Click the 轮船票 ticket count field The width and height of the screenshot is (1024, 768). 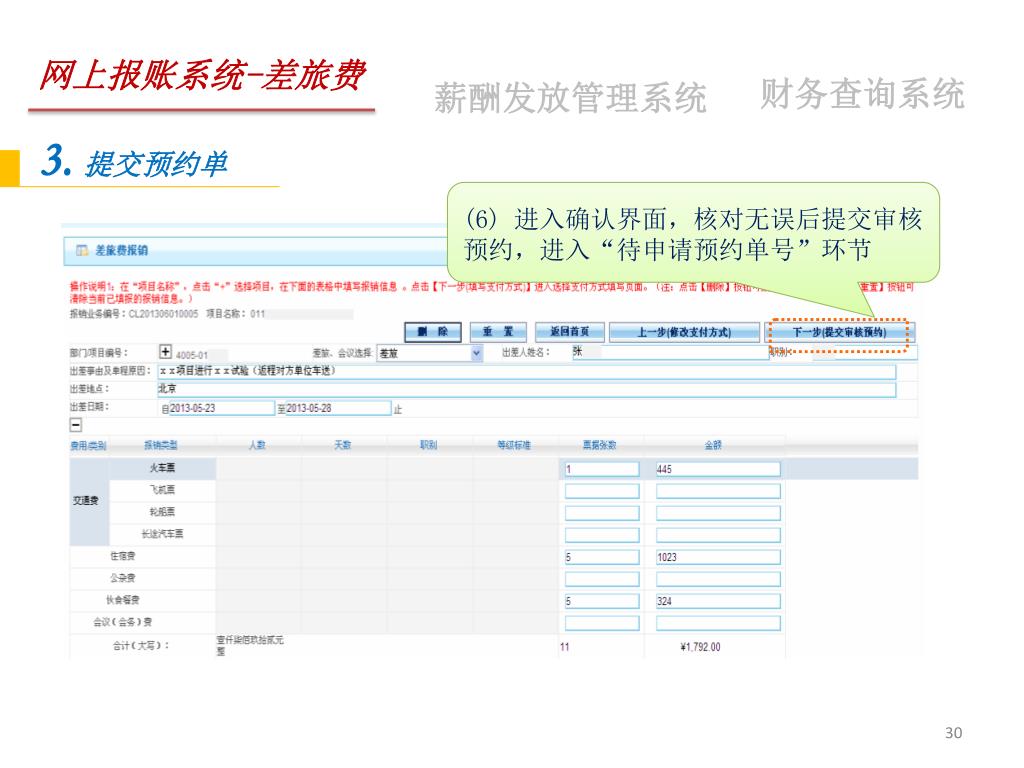(602, 513)
